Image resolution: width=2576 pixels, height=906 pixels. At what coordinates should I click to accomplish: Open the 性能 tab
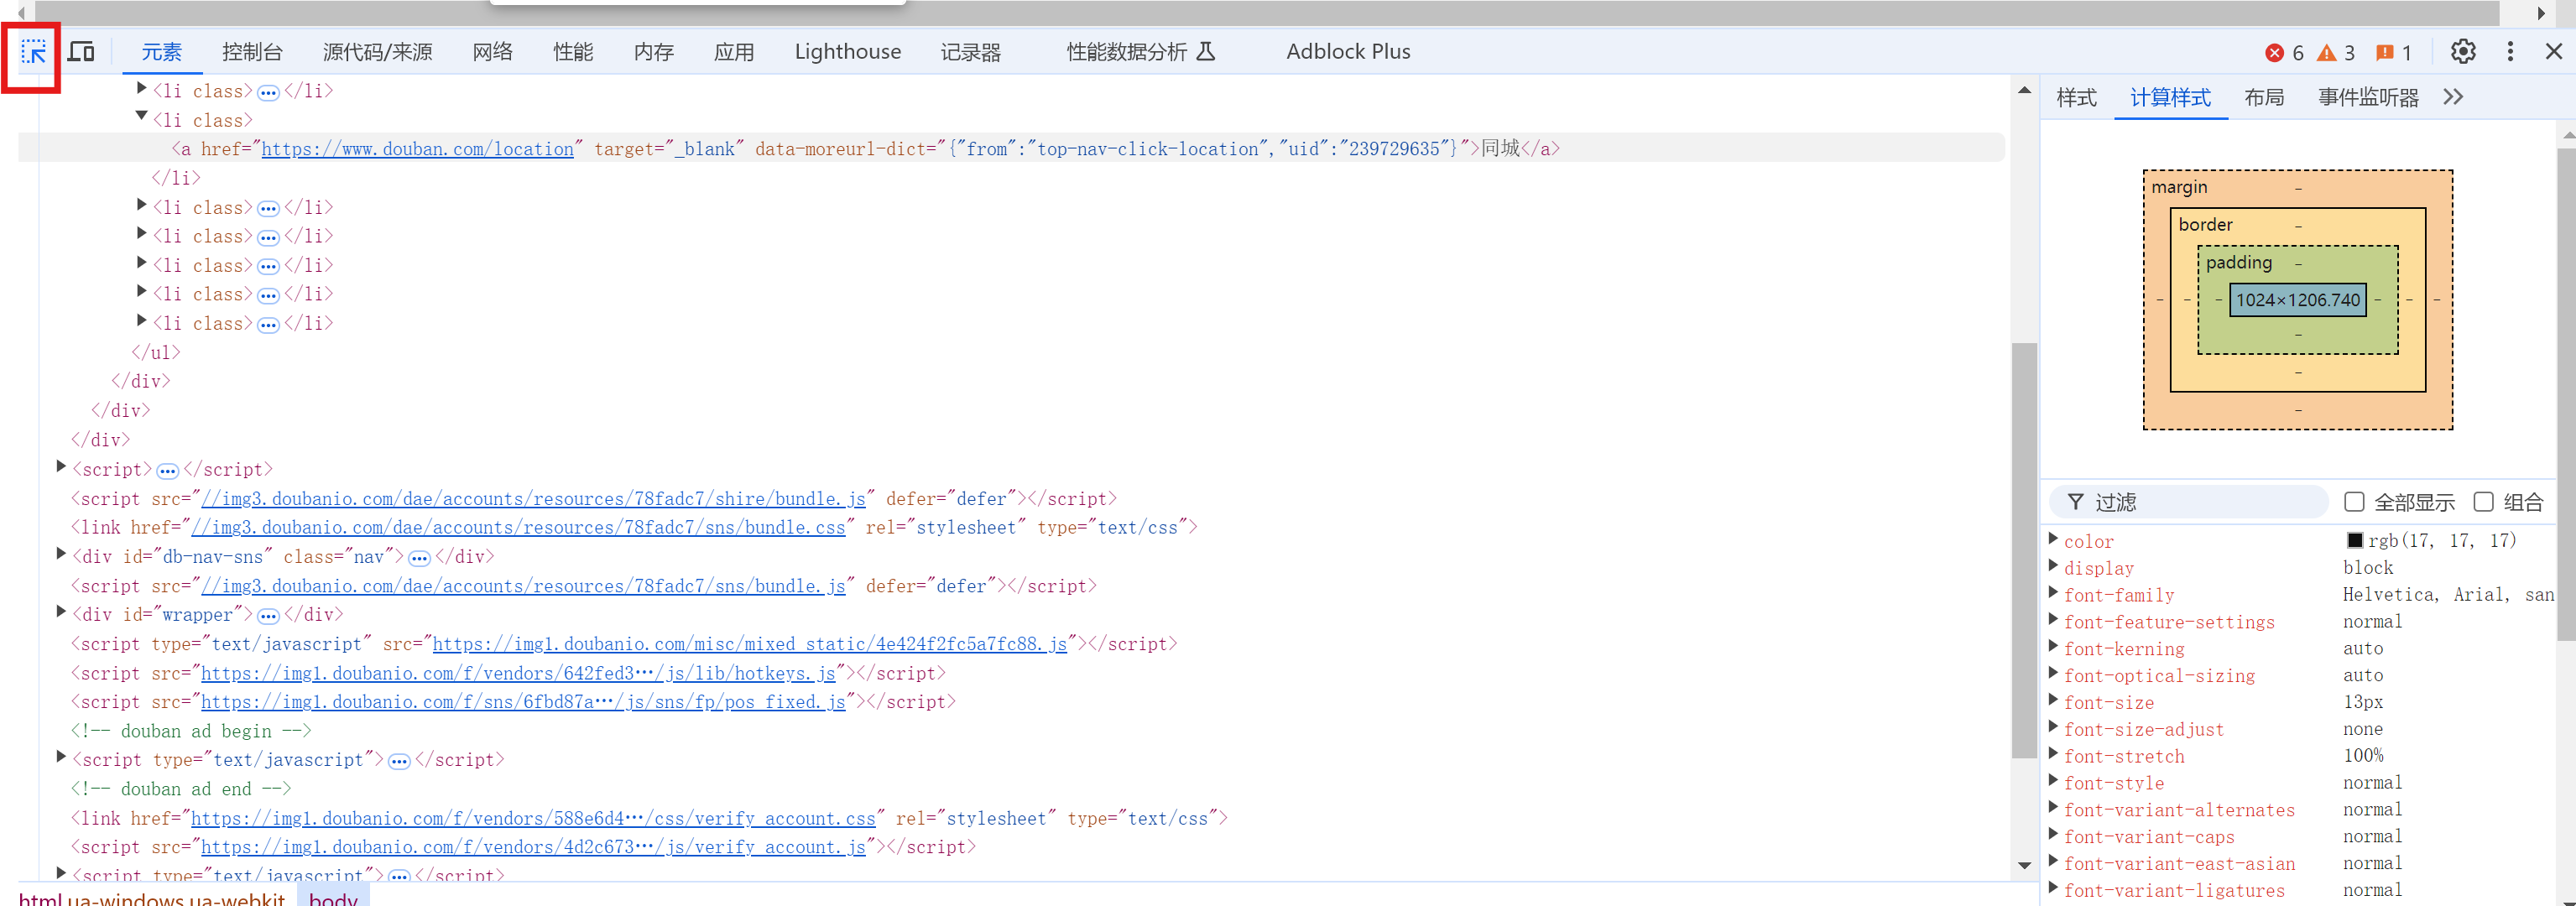[573, 52]
